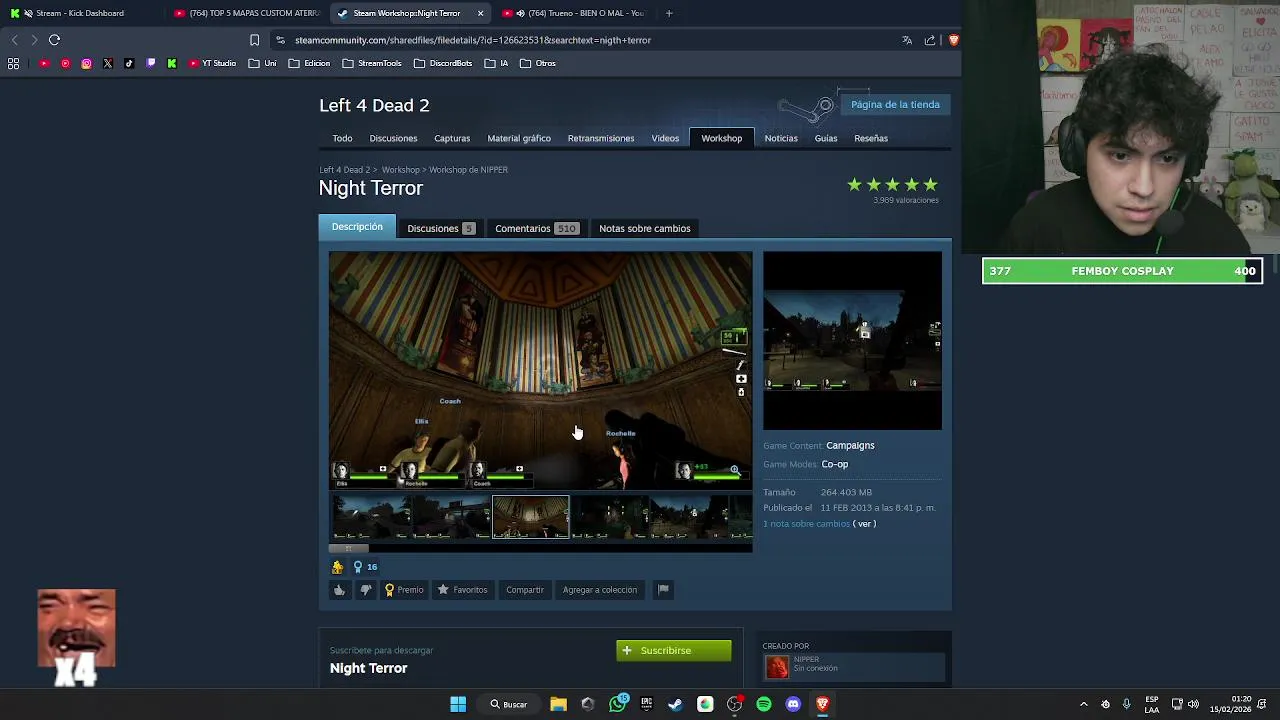Open the X (Twitter) bookmark icon
Screen dimensions: 1280x720
108,63
